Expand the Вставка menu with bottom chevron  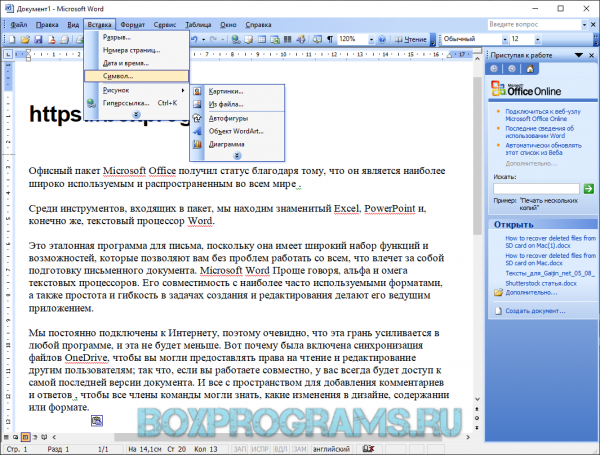(136, 114)
